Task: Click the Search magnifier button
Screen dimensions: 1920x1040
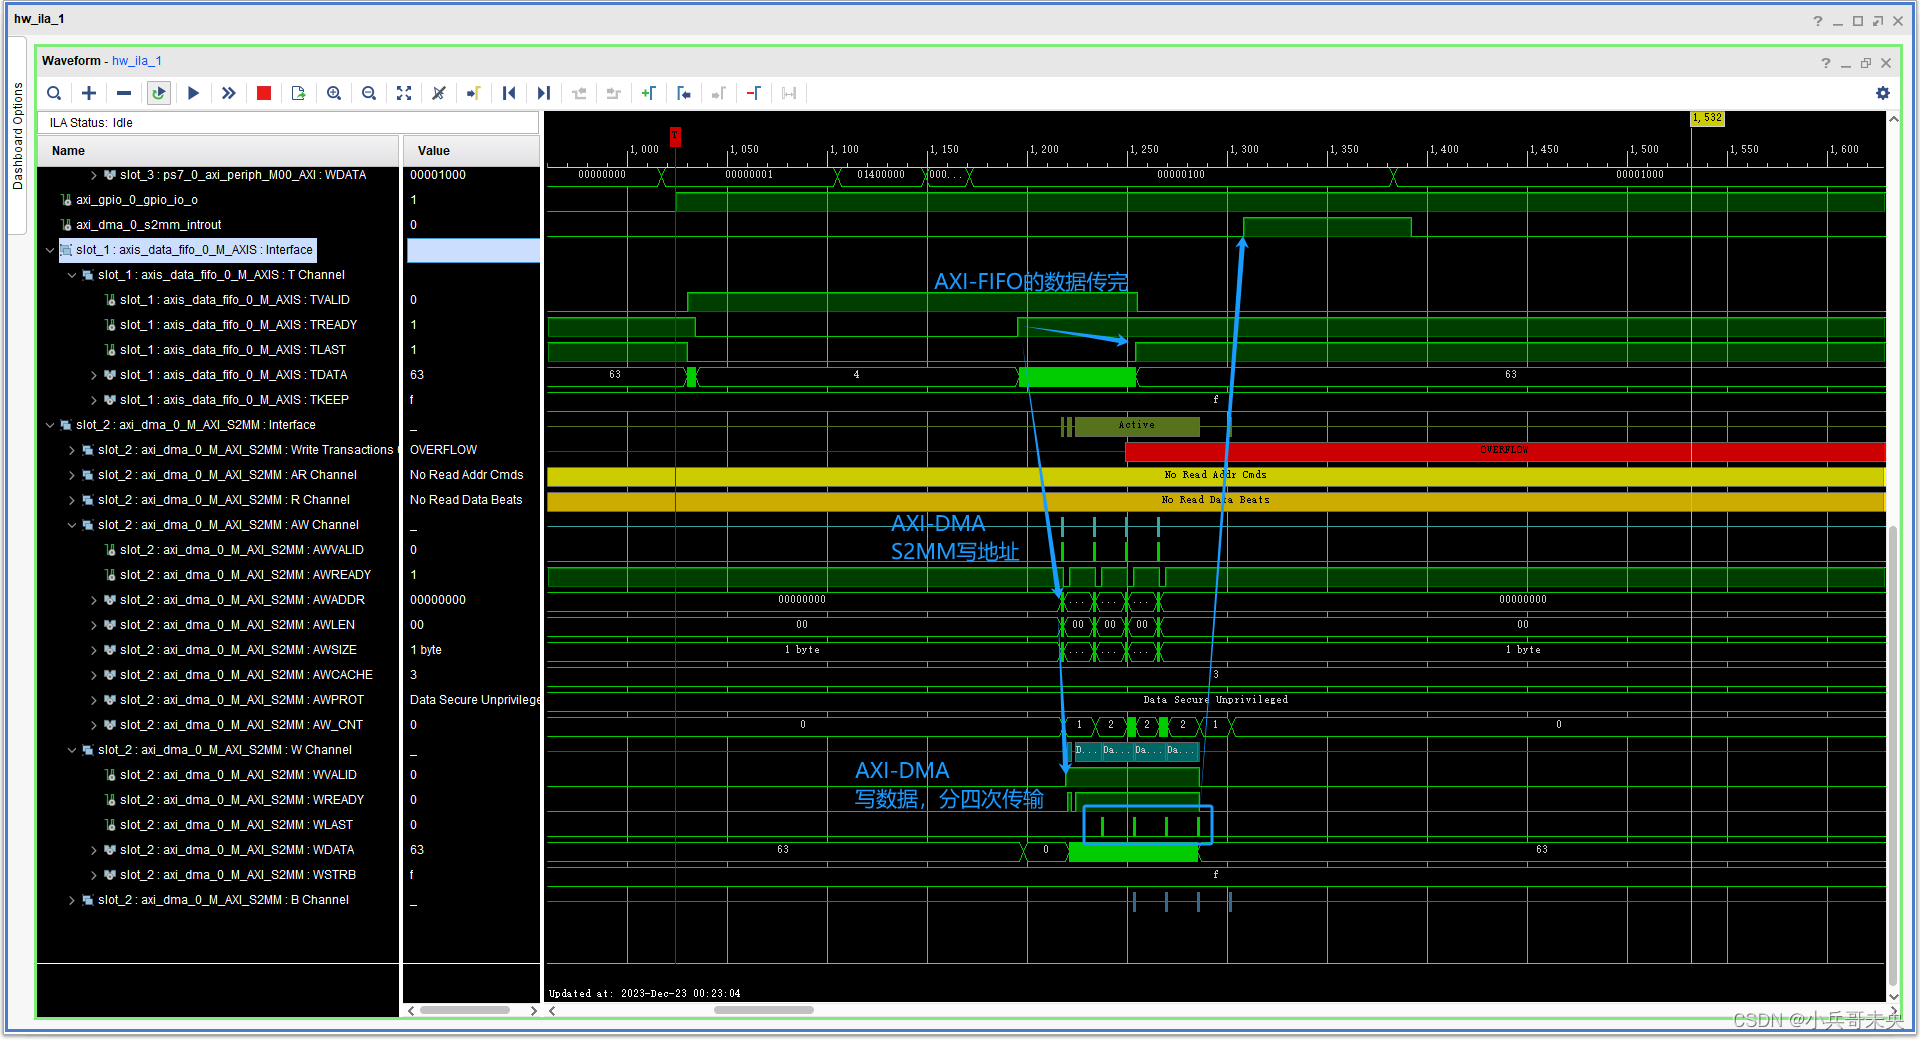Action: 54,93
